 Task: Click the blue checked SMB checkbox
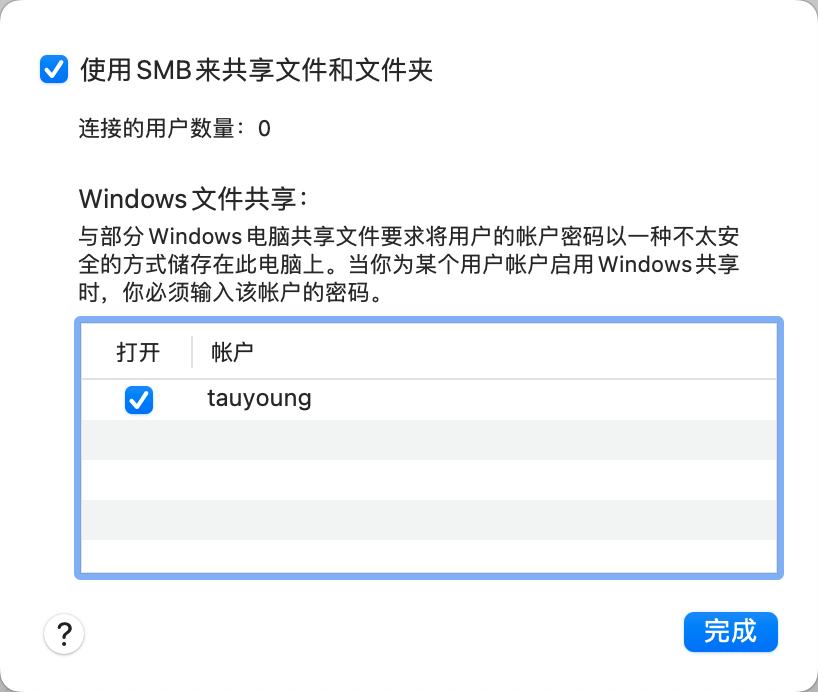(x=53, y=68)
